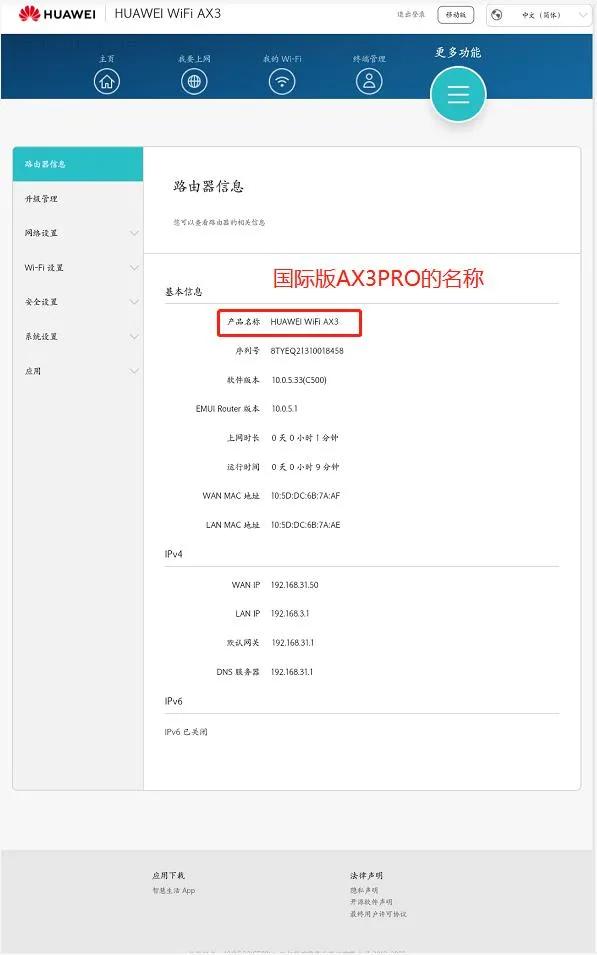597x955 pixels.
Task: Click software version 10.0.5.33(C500)
Action: coord(299,380)
